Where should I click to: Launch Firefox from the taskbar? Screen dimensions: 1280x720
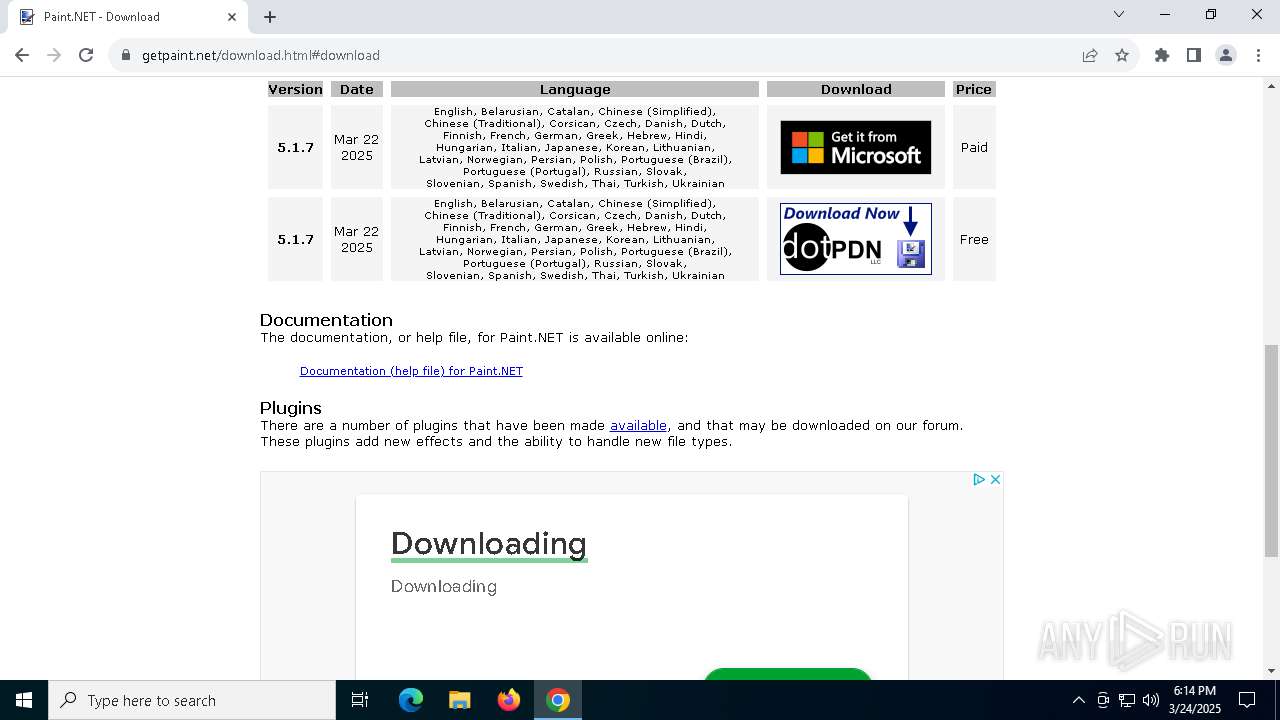click(509, 700)
